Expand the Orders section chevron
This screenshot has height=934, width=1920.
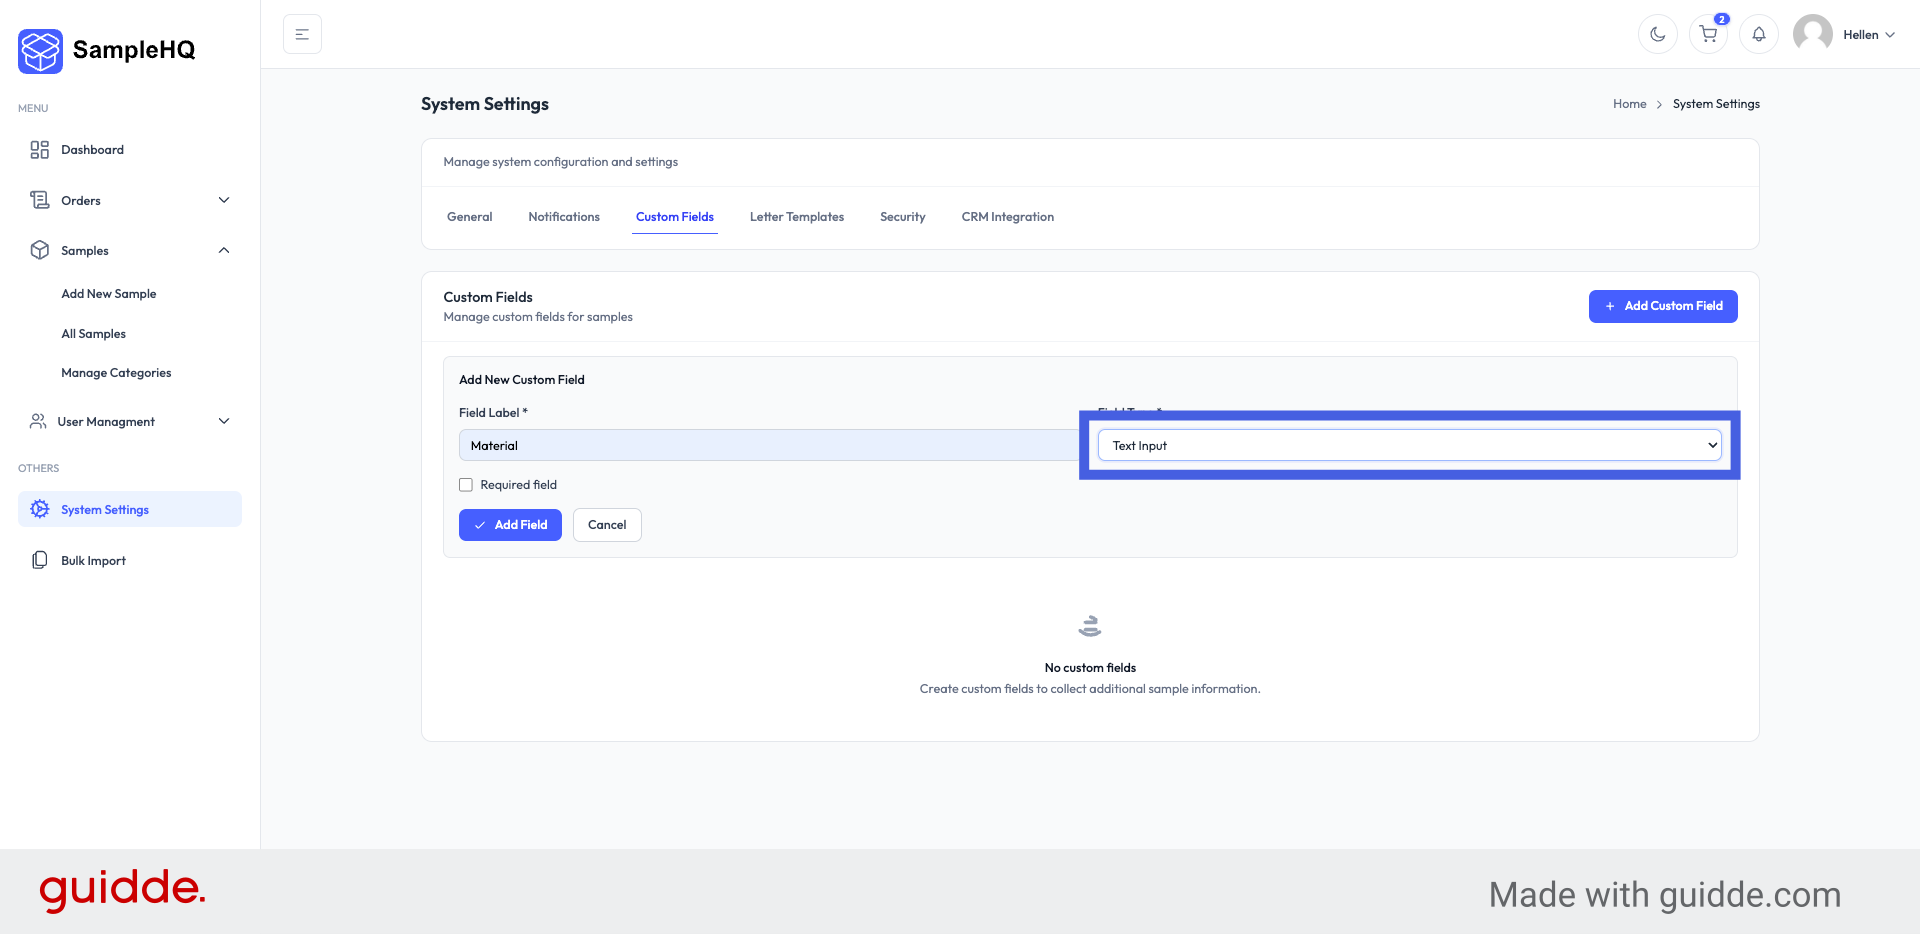click(224, 200)
